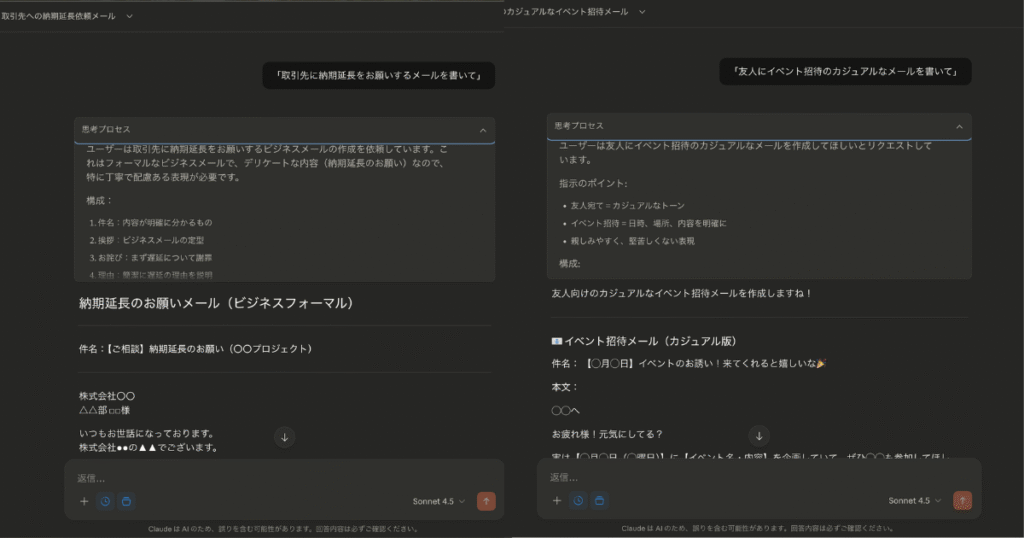1024x538 pixels.
Task: Toggle the blue clock extended-thinking icon in the 納期延長 chat
Action: 105,501
